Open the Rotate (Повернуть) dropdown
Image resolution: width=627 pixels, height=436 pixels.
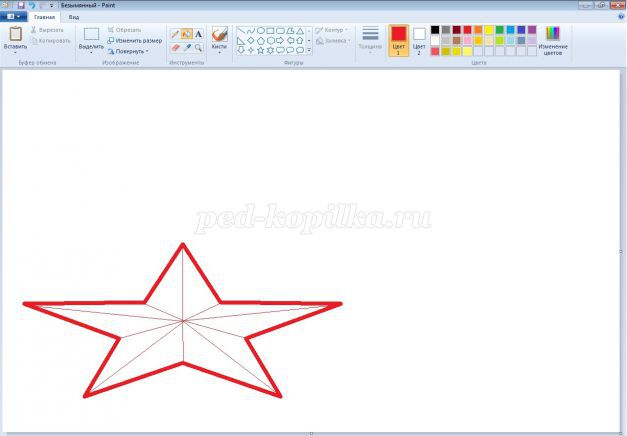click(128, 51)
